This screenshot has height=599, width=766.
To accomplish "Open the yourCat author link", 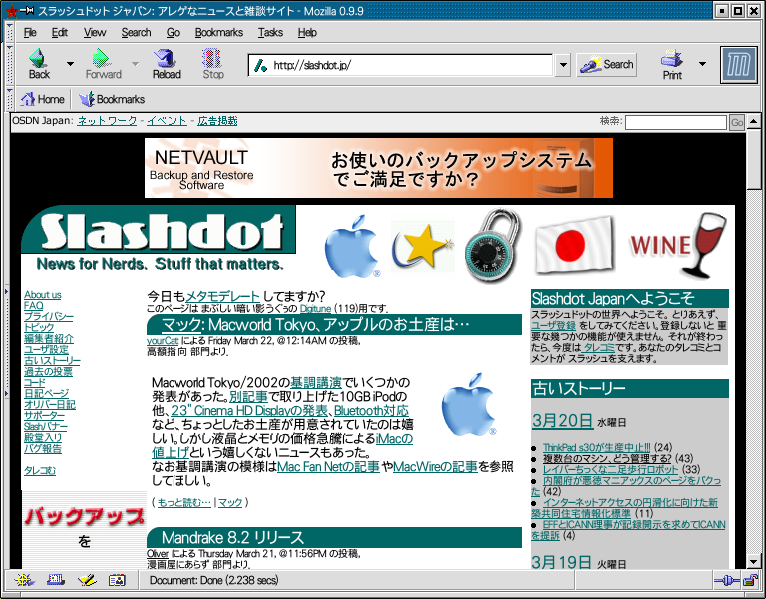I will [x=162, y=341].
